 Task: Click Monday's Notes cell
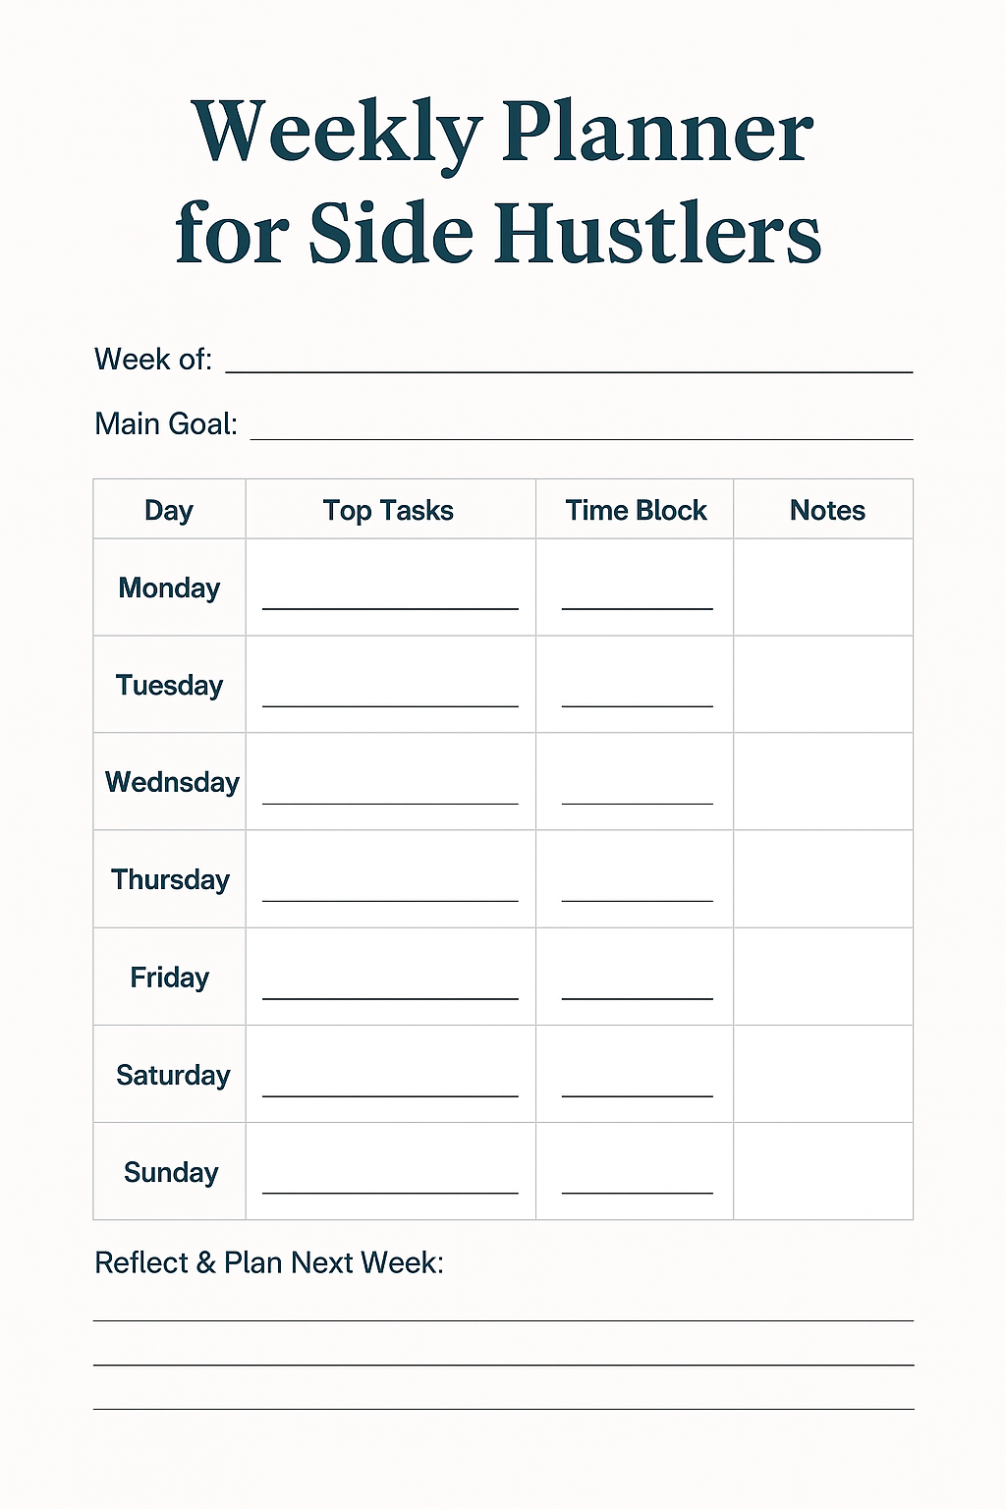823,587
